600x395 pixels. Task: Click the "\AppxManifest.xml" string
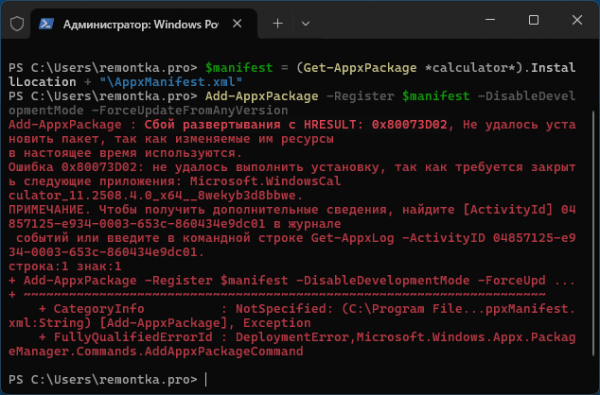[x=171, y=82]
